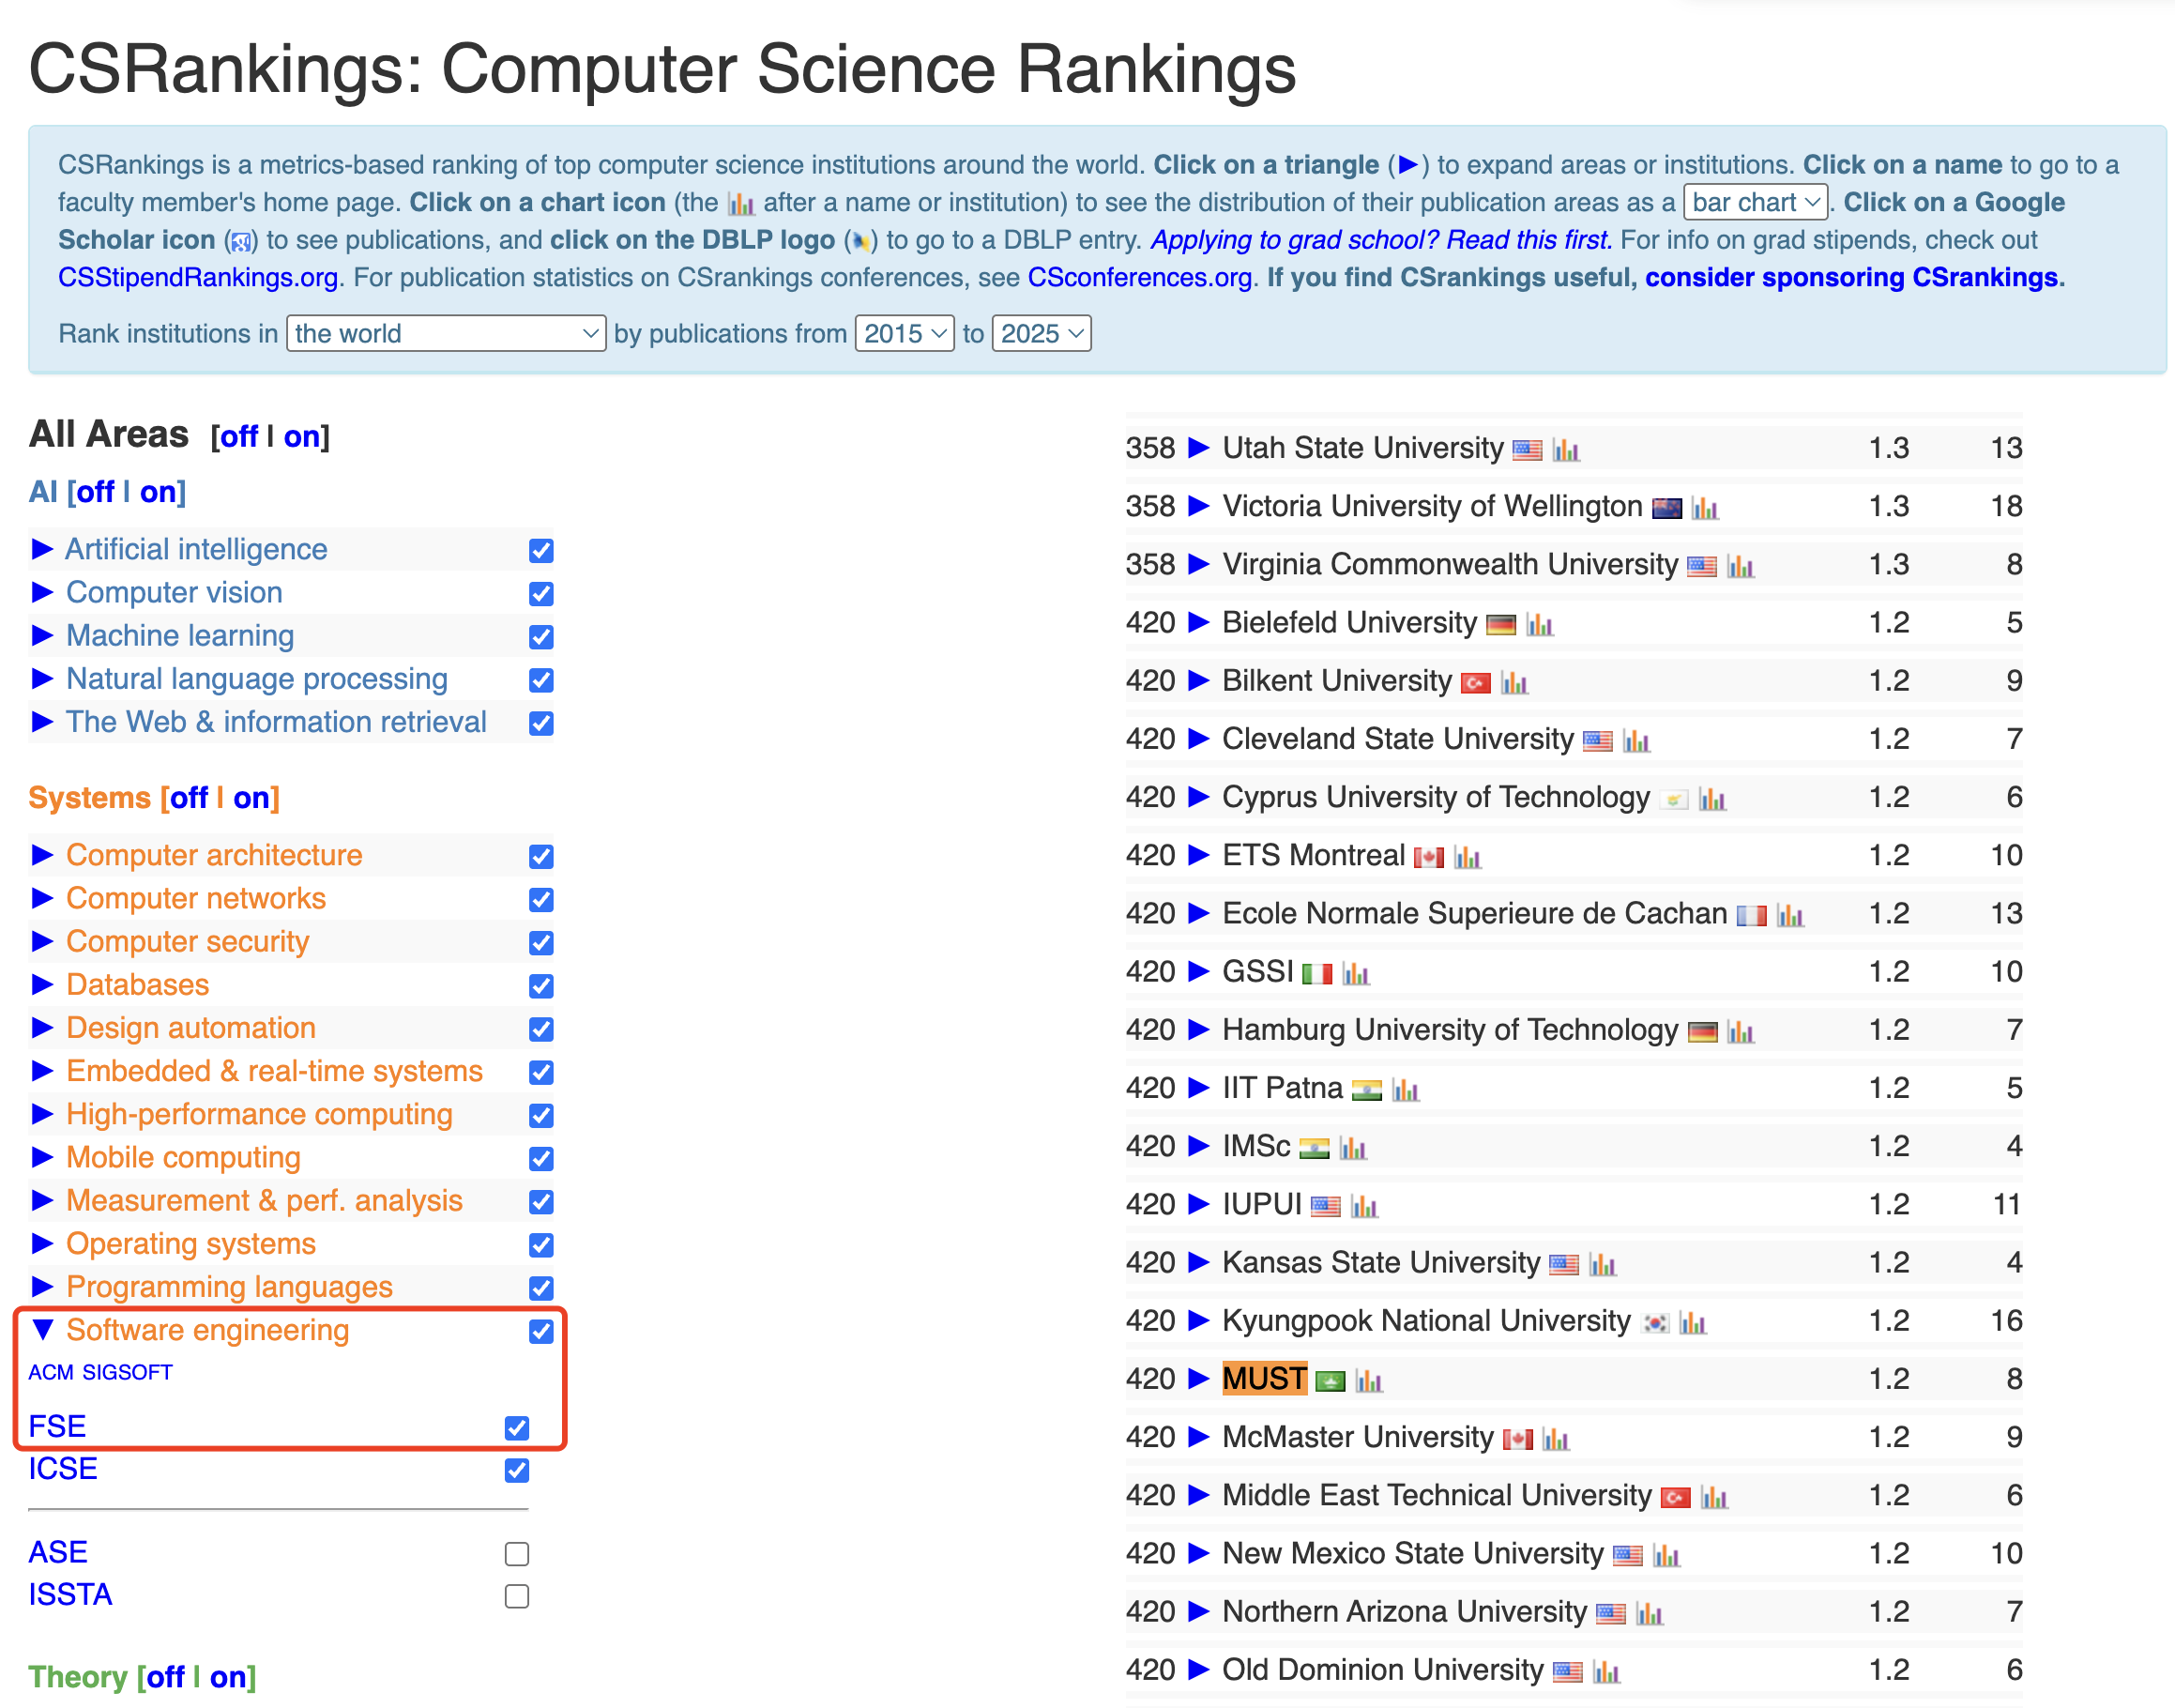
Task: Click 'Kyungpook National University' name
Action: 1427,1321
